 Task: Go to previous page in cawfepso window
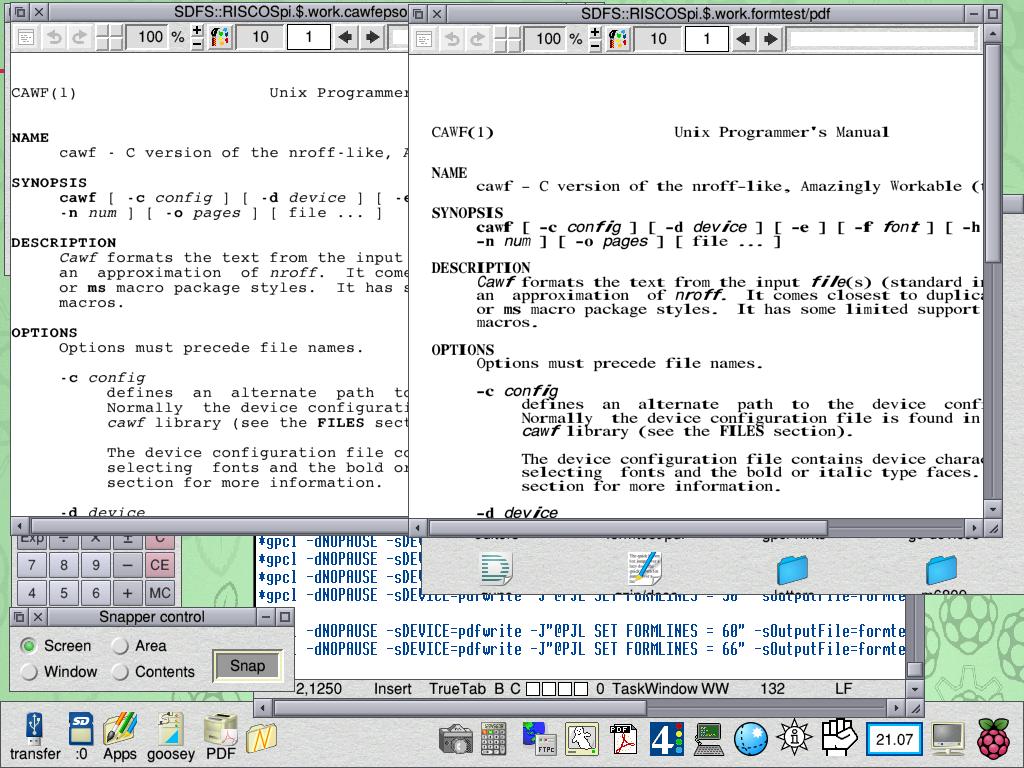345,37
